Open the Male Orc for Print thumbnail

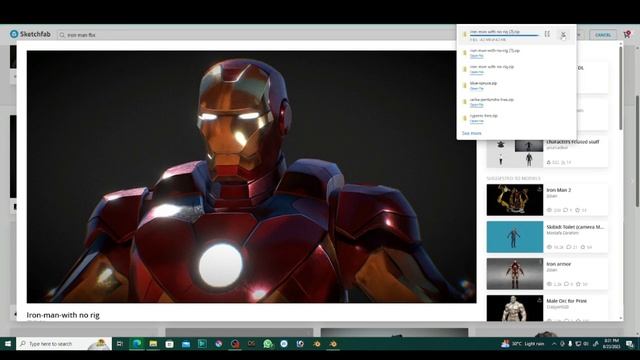(515, 308)
